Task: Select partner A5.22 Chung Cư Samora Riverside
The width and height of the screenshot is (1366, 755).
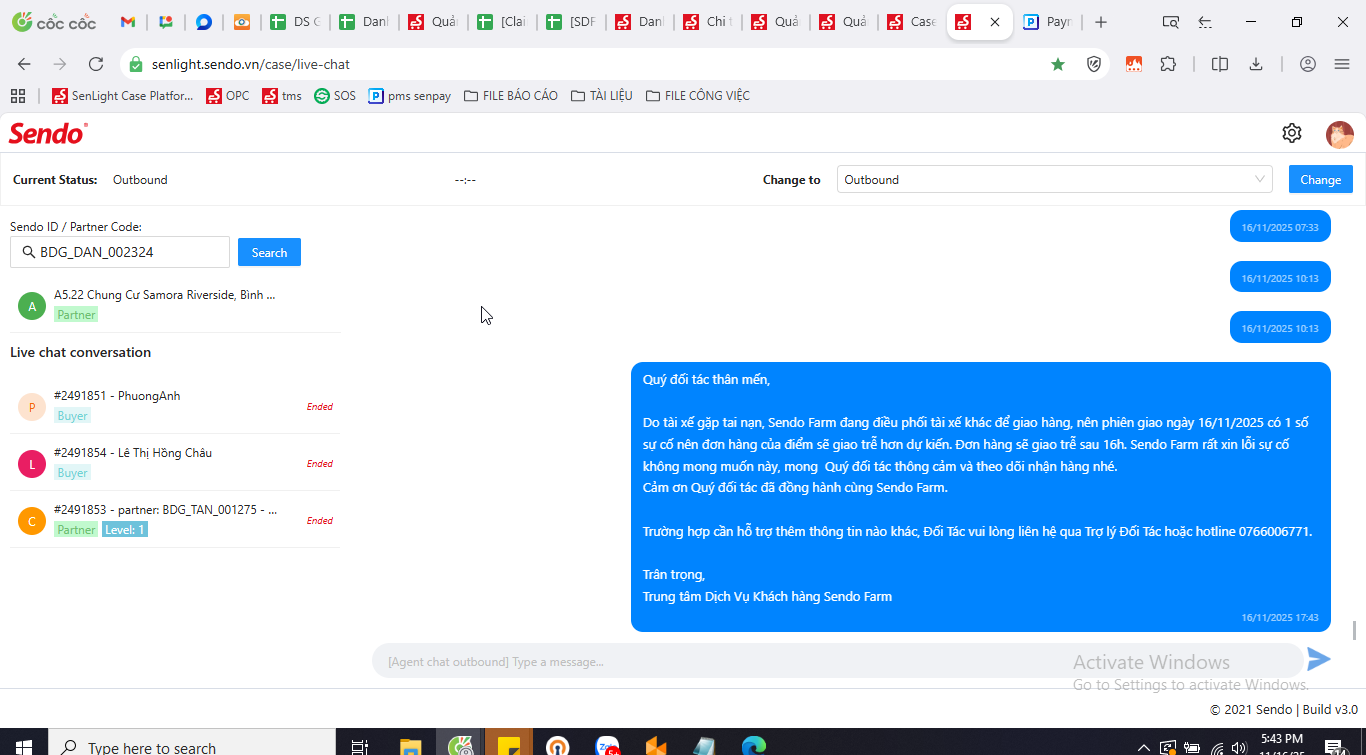Action: coord(175,304)
